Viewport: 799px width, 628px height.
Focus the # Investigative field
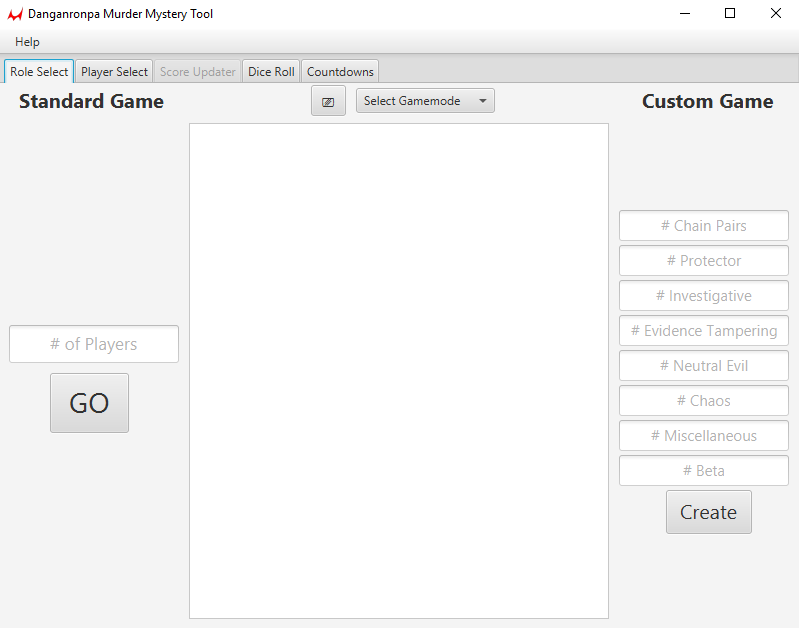(704, 296)
